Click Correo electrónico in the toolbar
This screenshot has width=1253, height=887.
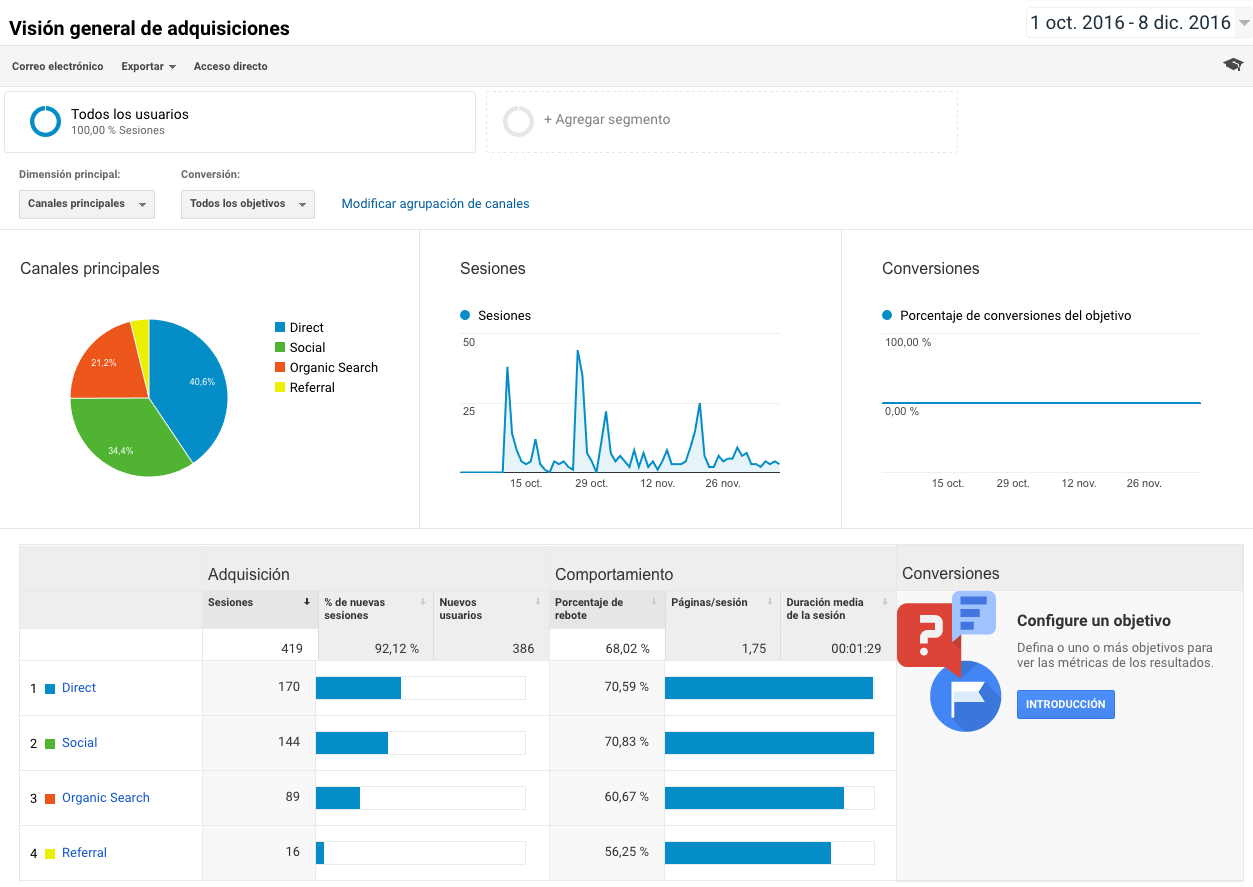pos(58,66)
